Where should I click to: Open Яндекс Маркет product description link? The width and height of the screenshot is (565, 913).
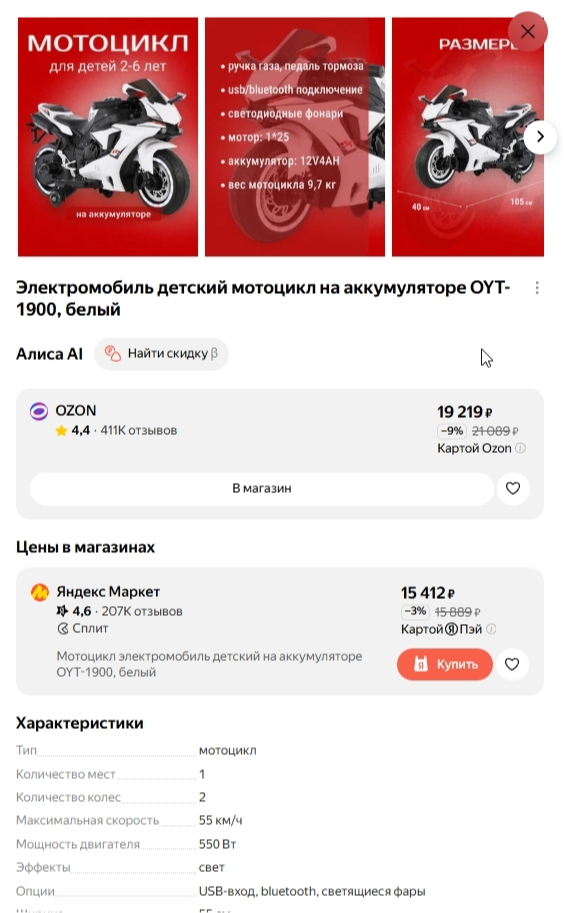[x=209, y=664]
